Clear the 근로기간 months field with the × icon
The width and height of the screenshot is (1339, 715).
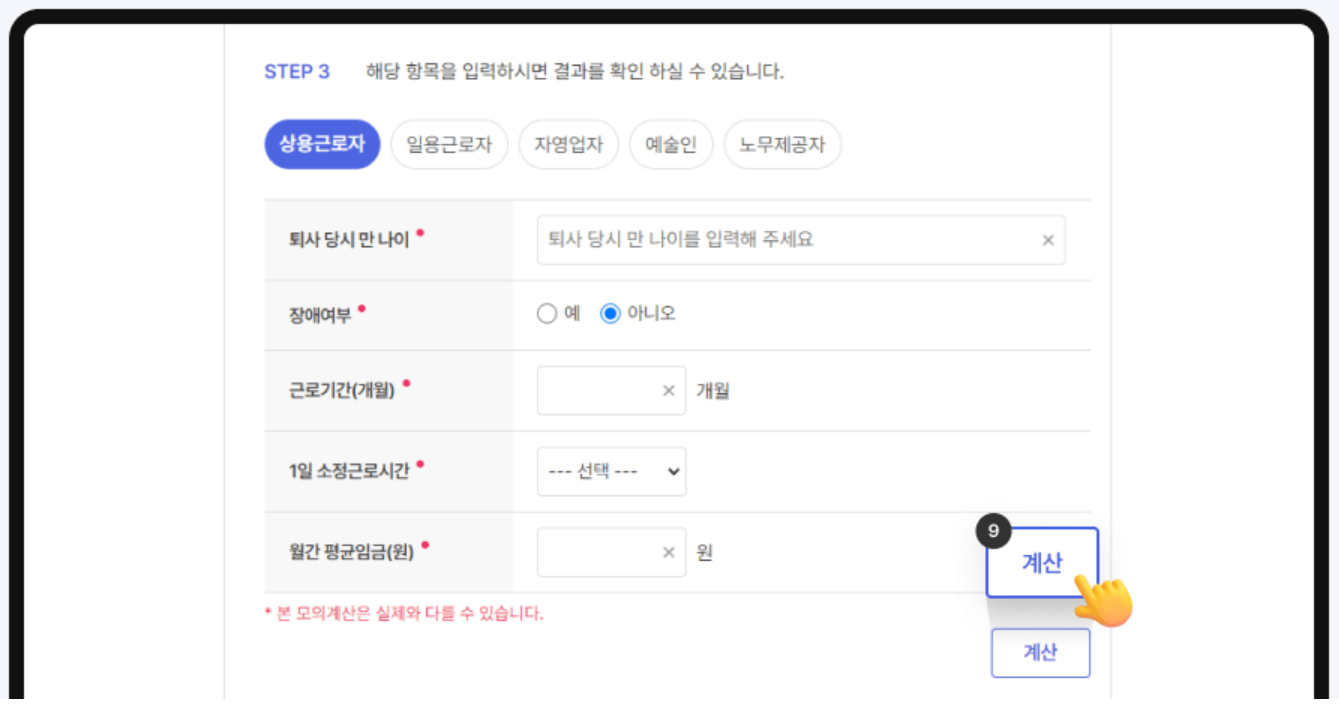(x=668, y=390)
